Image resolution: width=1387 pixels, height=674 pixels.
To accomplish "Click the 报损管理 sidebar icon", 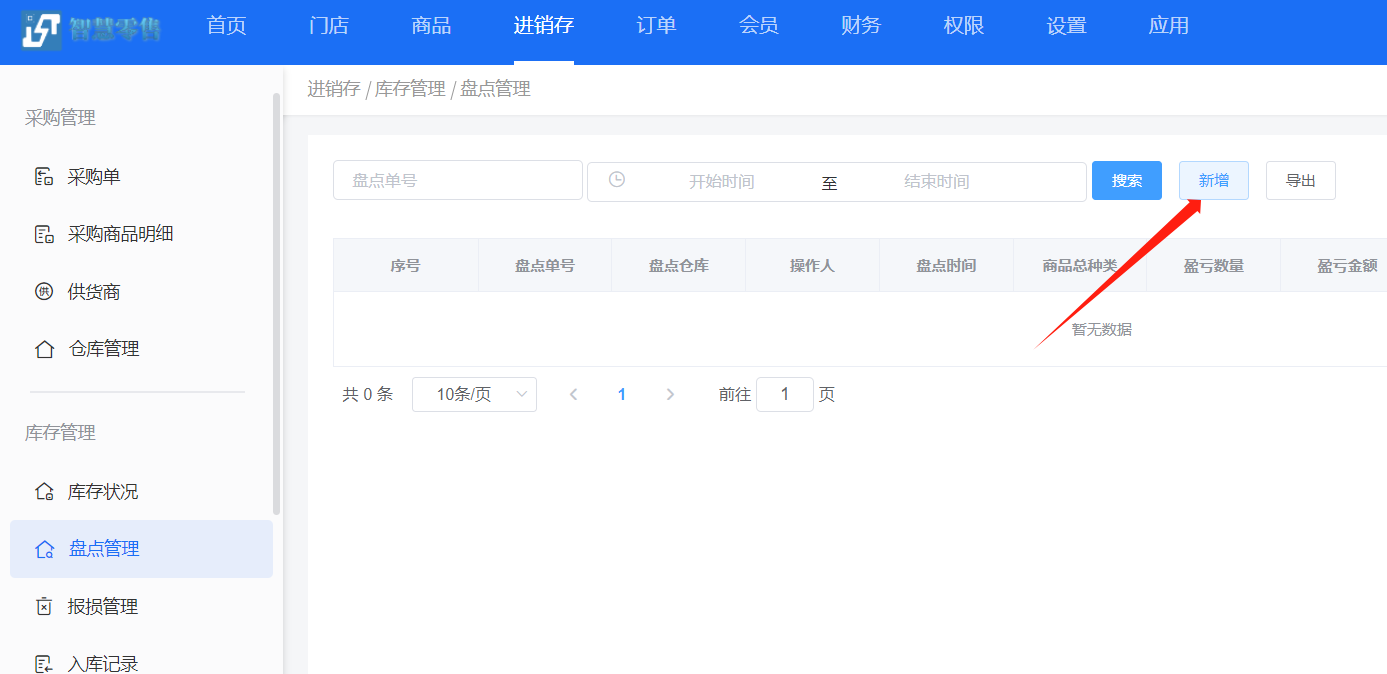I will point(44,607).
